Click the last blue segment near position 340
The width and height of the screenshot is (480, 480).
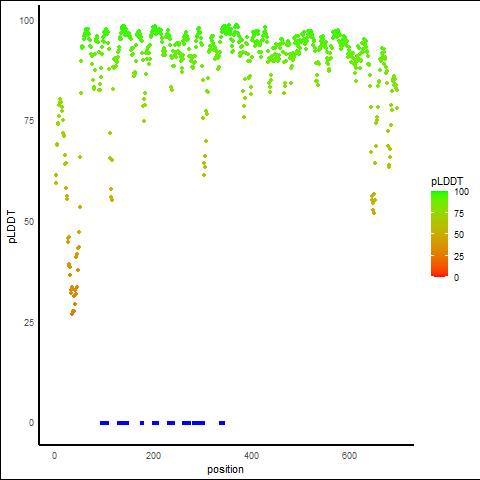[x=222, y=423]
